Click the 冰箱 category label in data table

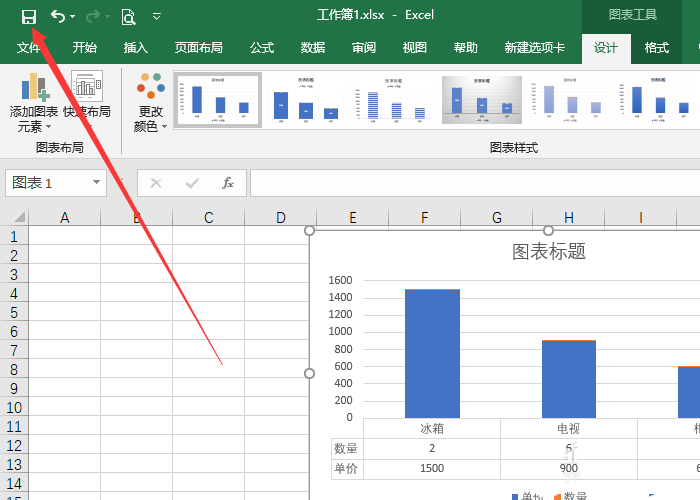tap(432, 429)
